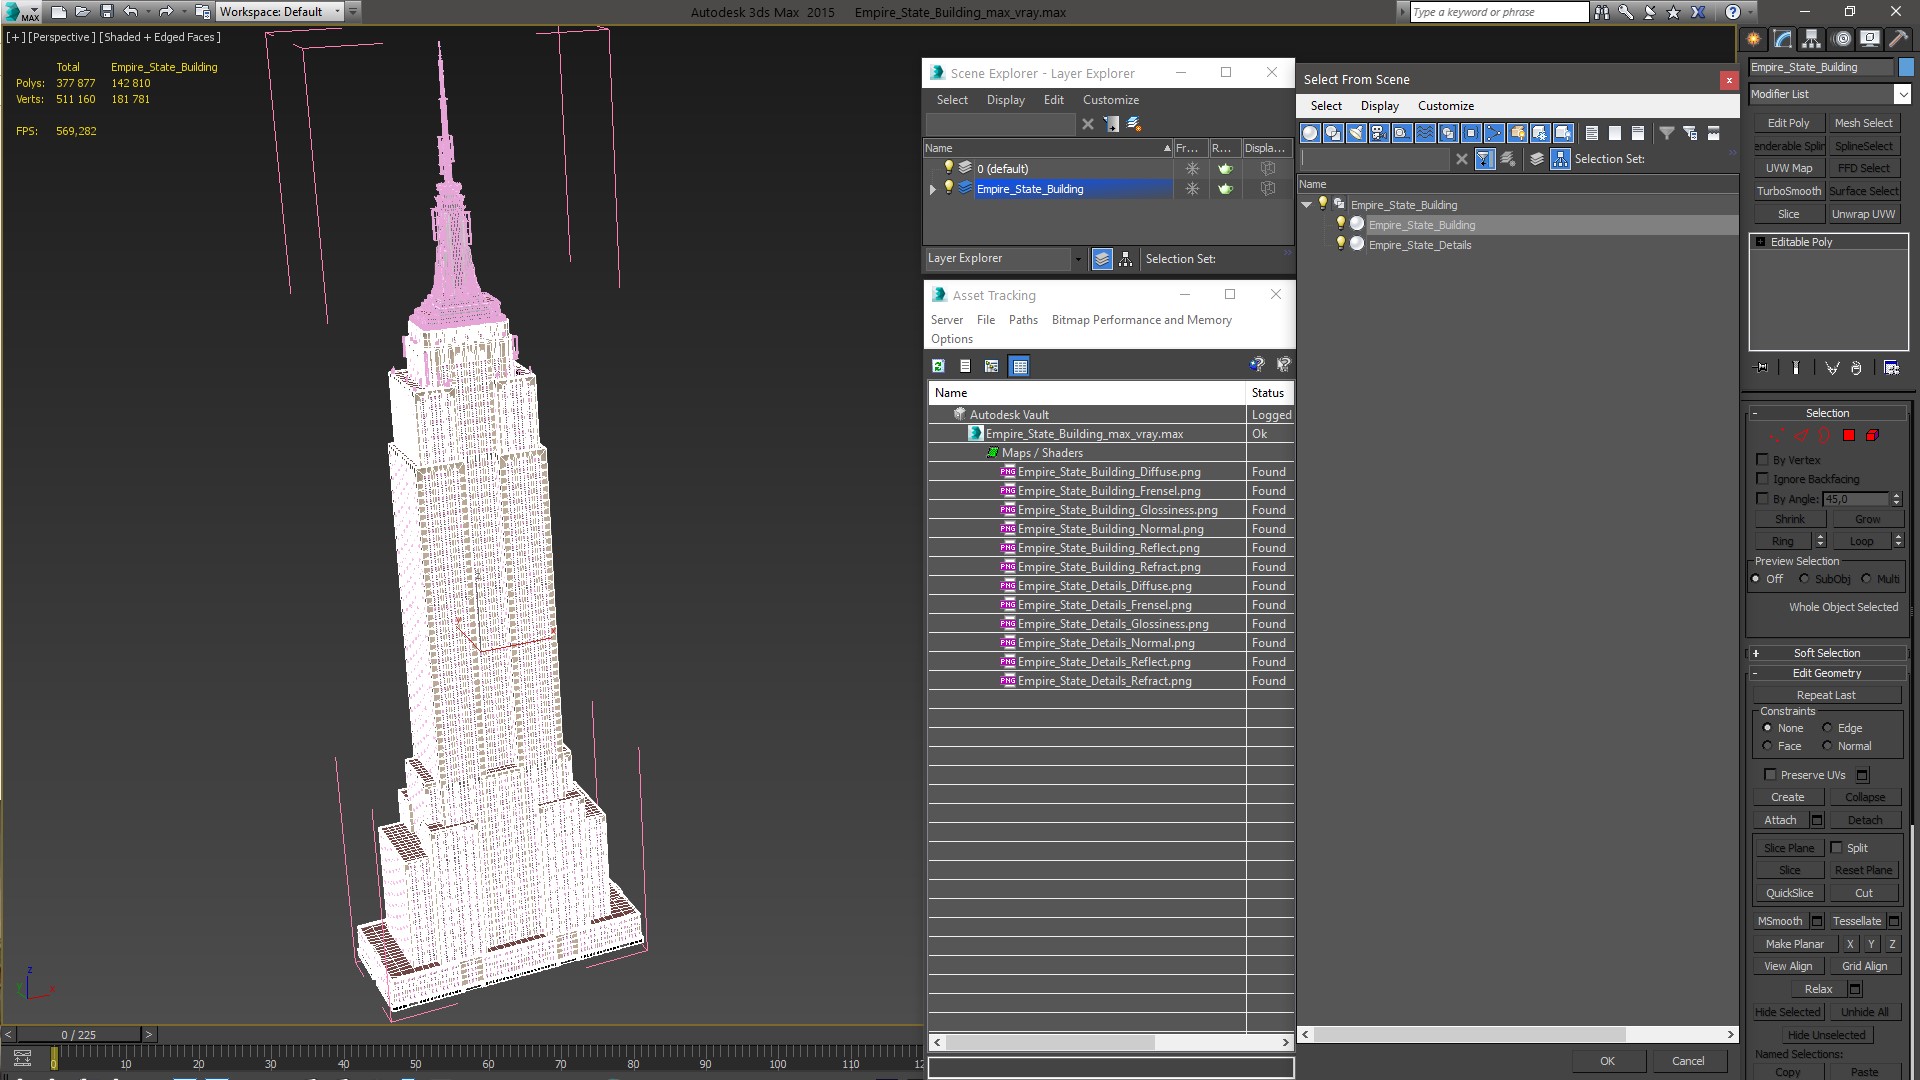Toggle Display Bone Objects filter icon
Viewport: 1920px width, 1080px height.
pyautogui.click(x=1494, y=133)
